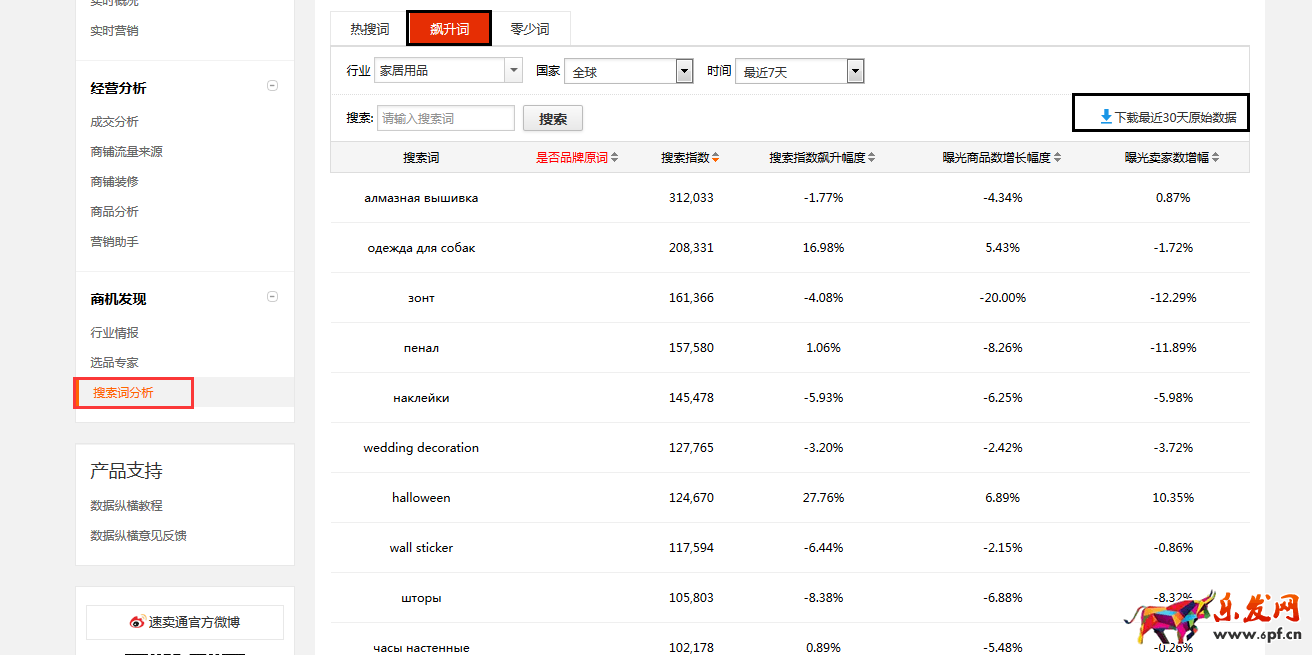Image resolution: width=1312 pixels, height=655 pixels.
Task: Click search term одежда для собак
Action: click(421, 248)
